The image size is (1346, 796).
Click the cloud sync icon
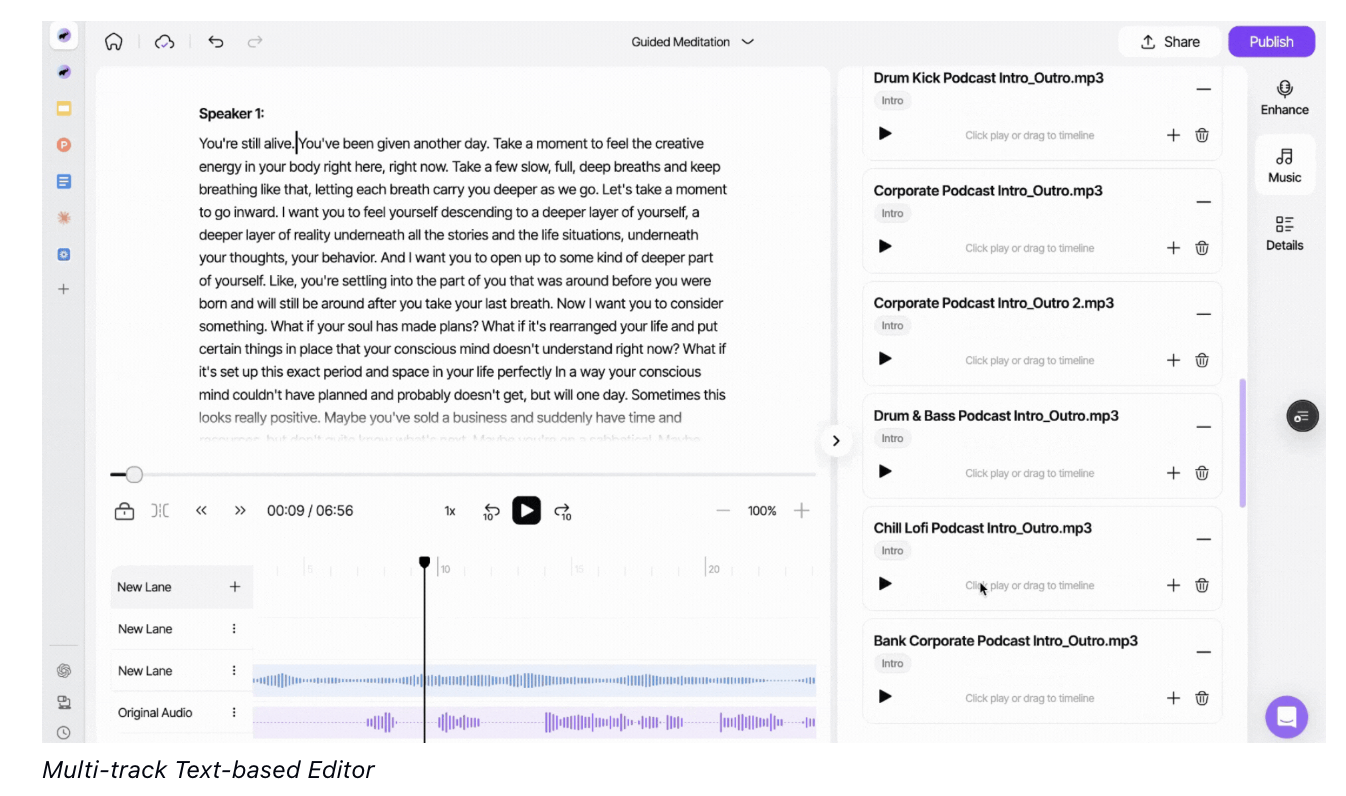(x=165, y=42)
